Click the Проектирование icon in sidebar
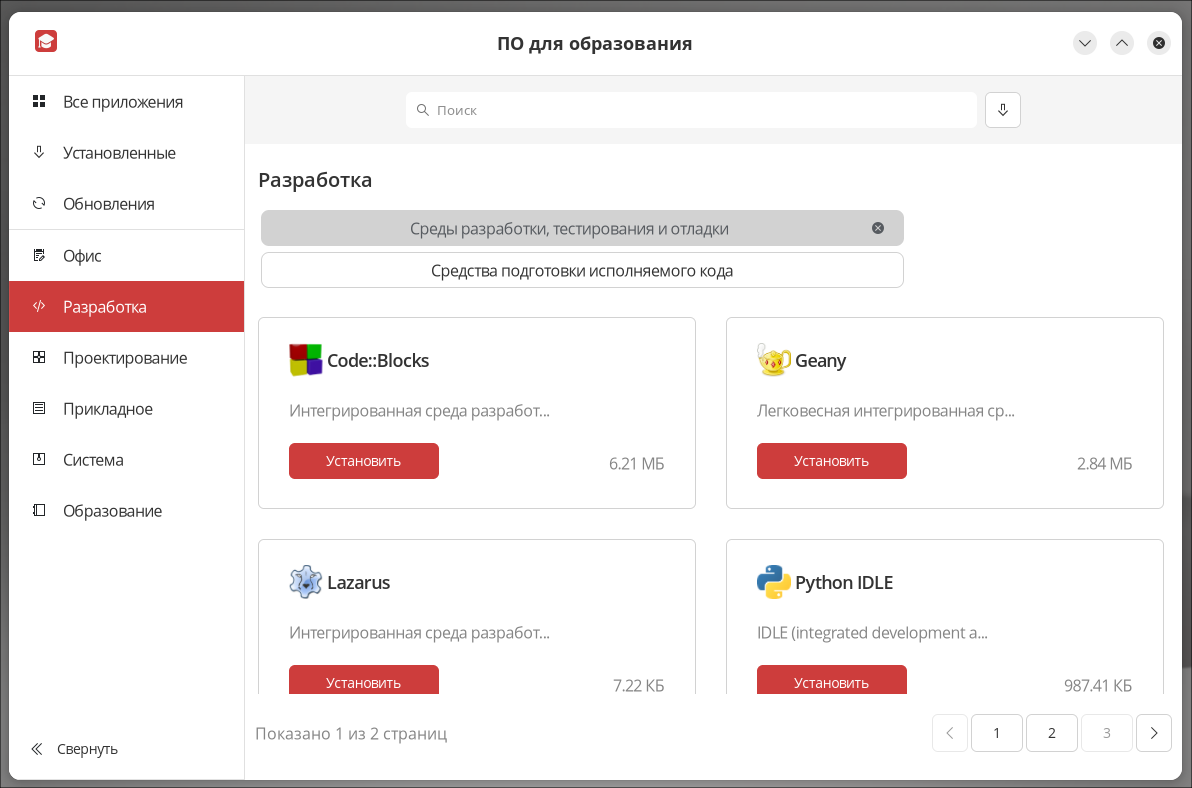This screenshot has width=1192, height=788. pyautogui.click(x=39, y=356)
